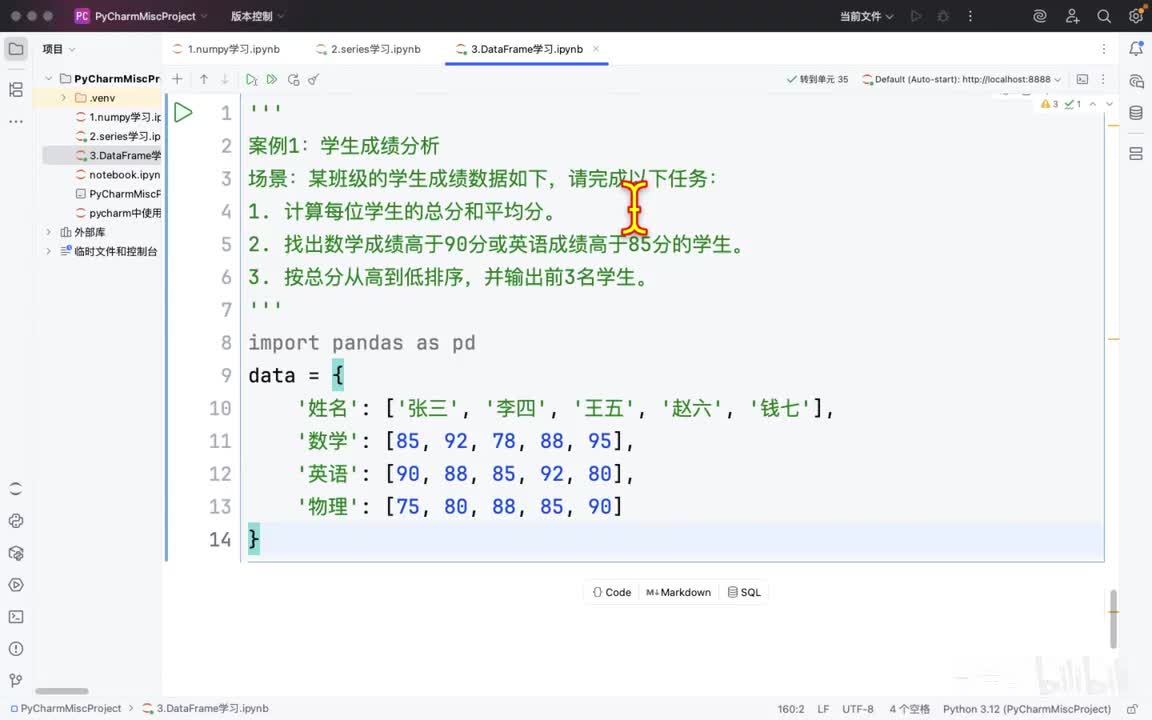Collapse the PyCharmMiscProject root folder
This screenshot has height=720, width=1152.
(x=48, y=79)
